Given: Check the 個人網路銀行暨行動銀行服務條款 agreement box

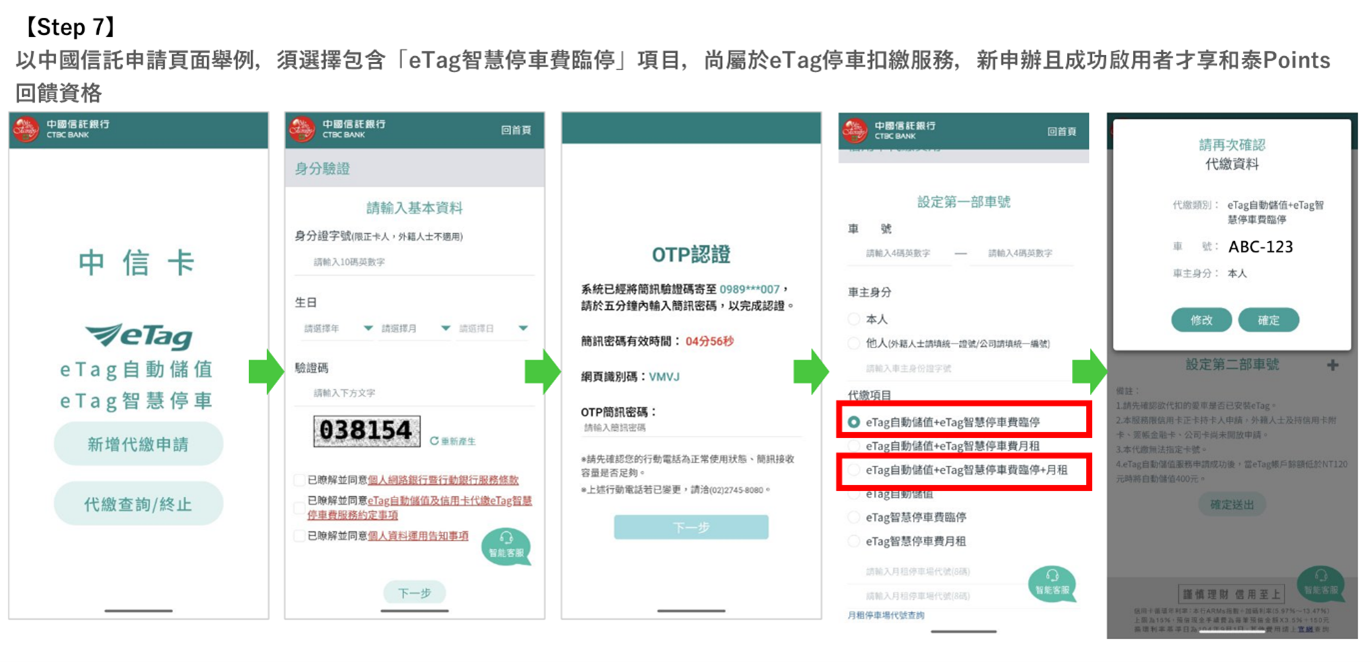Looking at the screenshot, I should point(299,480).
